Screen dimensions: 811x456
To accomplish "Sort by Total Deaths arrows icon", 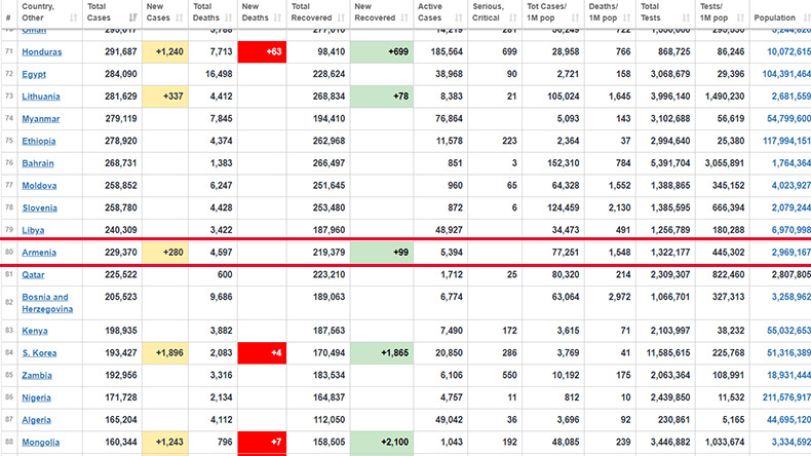I will coord(228,18).
